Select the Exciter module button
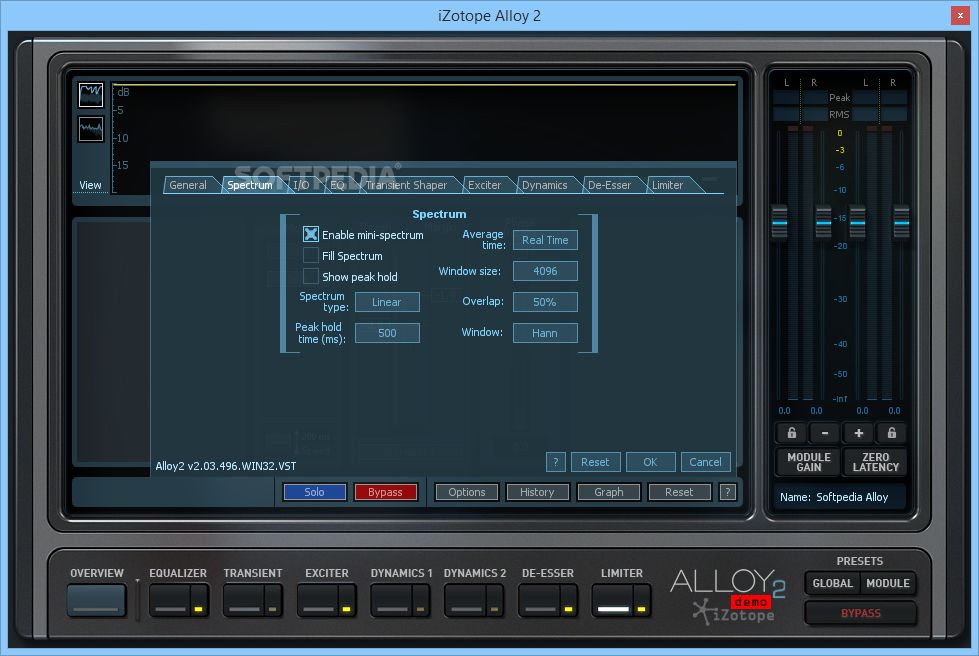 tap(318, 600)
